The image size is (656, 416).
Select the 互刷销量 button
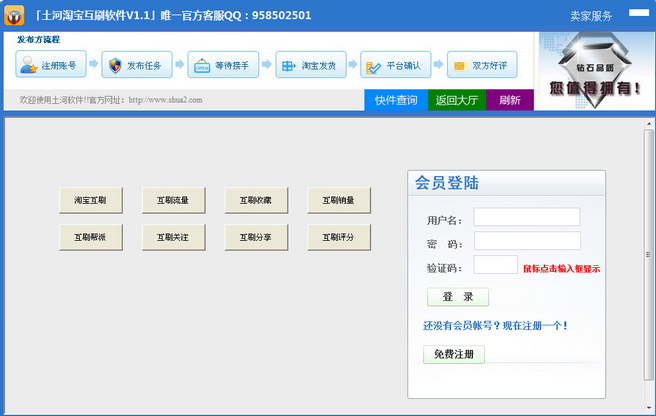tap(339, 200)
